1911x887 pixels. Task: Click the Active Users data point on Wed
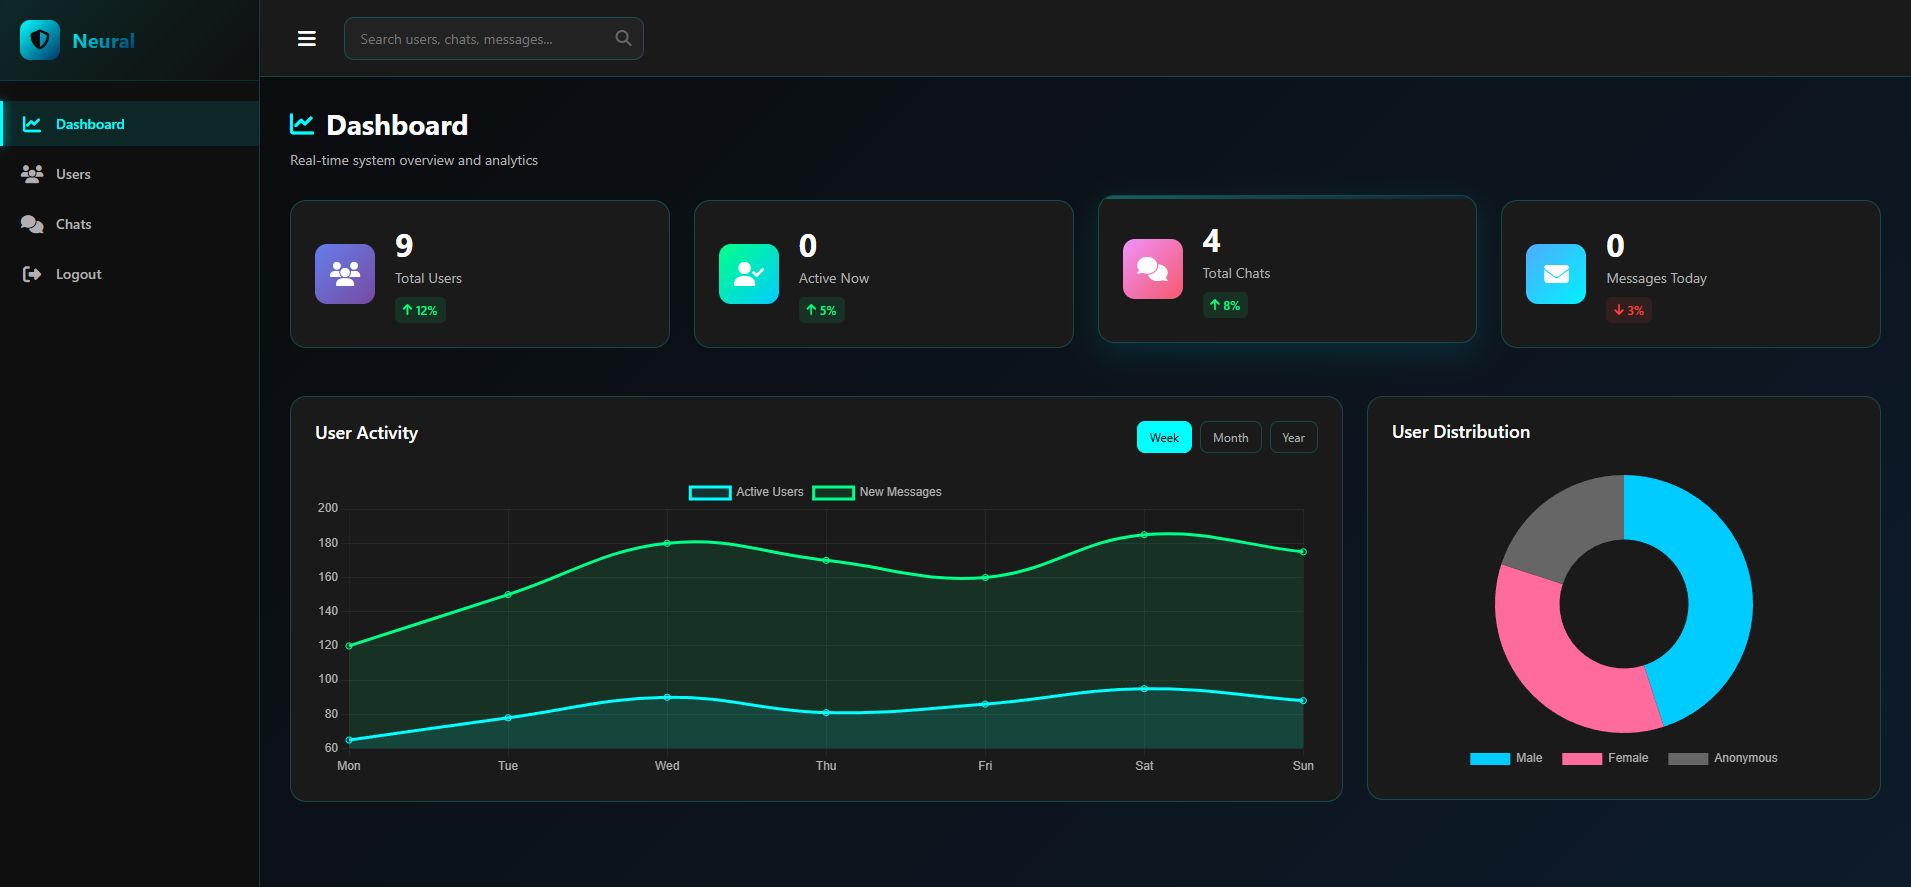point(667,697)
